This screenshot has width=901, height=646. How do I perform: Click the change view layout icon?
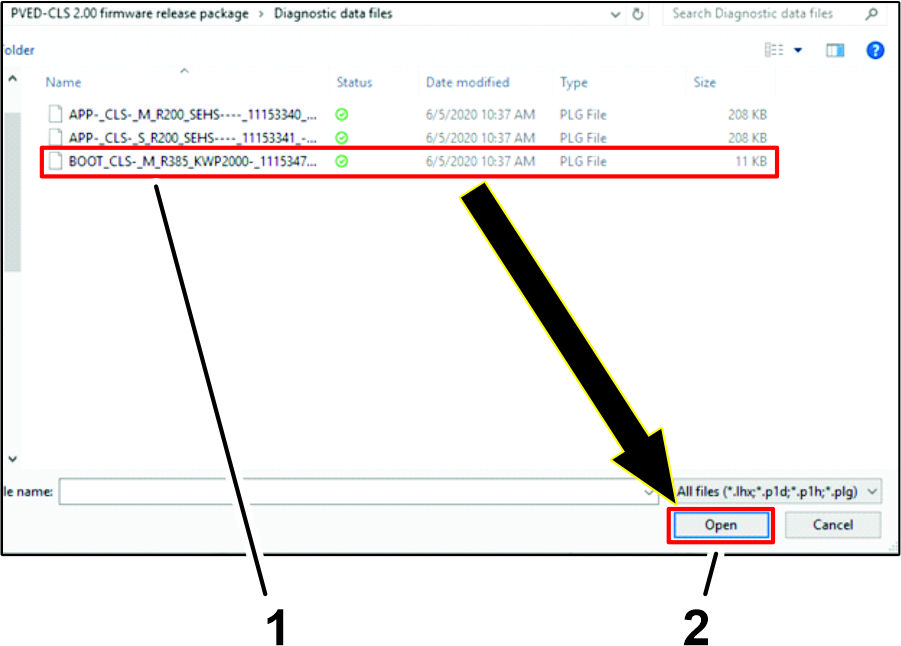[774, 50]
